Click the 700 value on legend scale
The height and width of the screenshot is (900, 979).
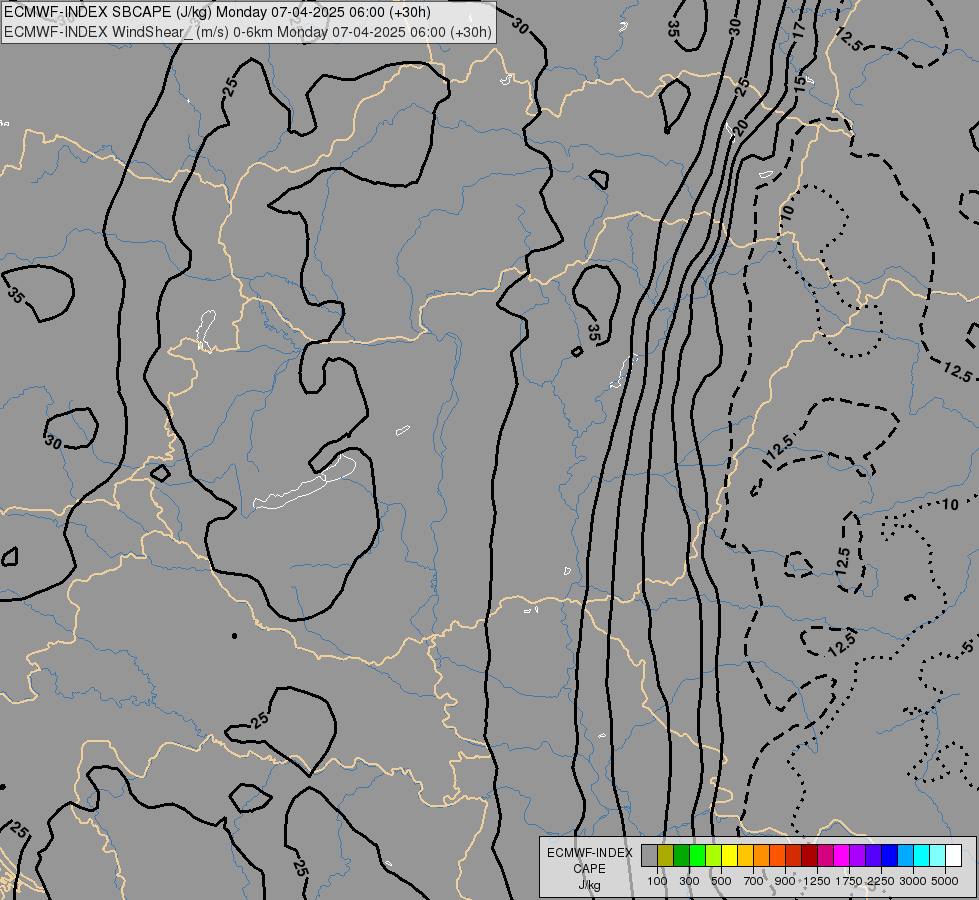[754, 881]
